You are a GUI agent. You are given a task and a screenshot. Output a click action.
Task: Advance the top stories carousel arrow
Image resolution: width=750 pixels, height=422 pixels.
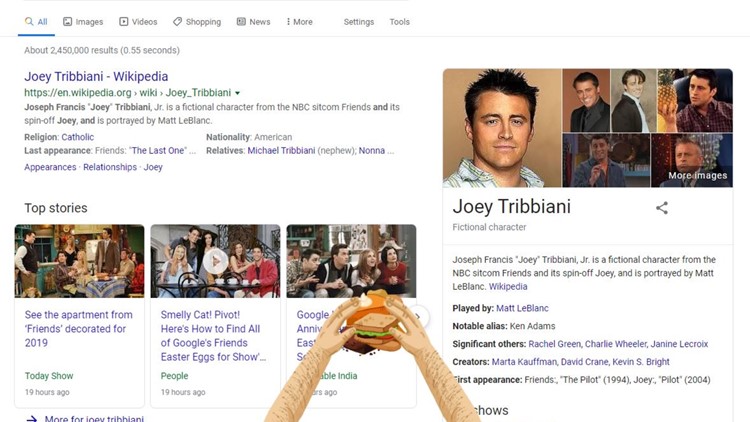coord(418,316)
